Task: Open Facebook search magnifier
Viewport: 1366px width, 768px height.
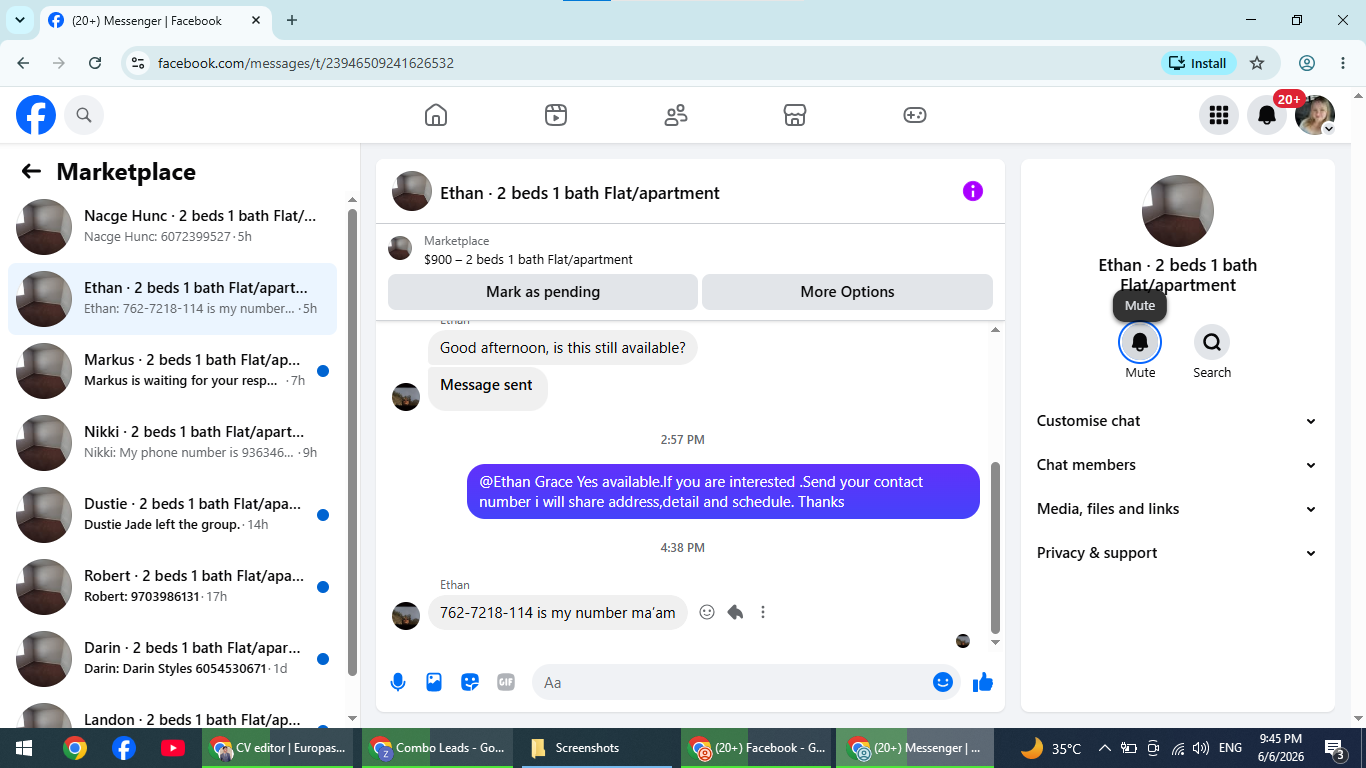Action: [x=84, y=115]
